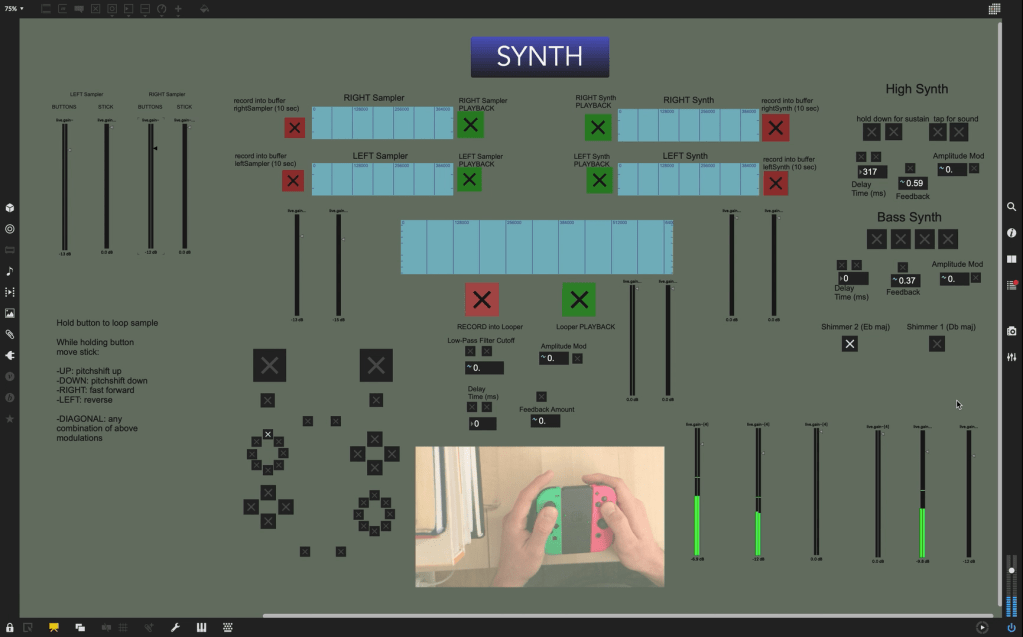1023x637 pixels.
Task: Open the 75% zoom dropdown
Action: 14,8
